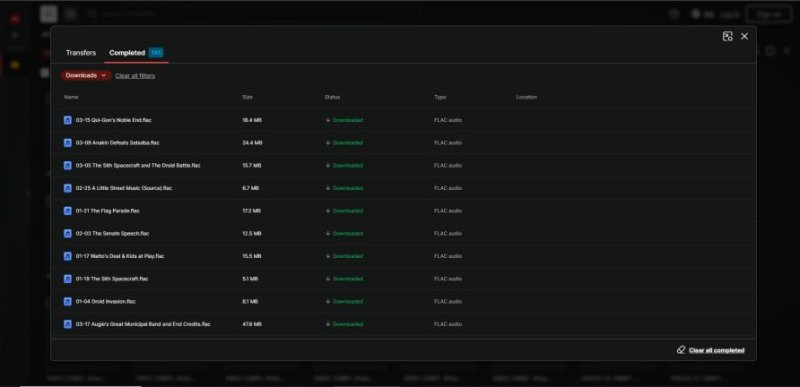Screen dimensions: 800x387
Task: Click audio icon for 01-19 The Sith Spacecraft
Action: click(67, 279)
